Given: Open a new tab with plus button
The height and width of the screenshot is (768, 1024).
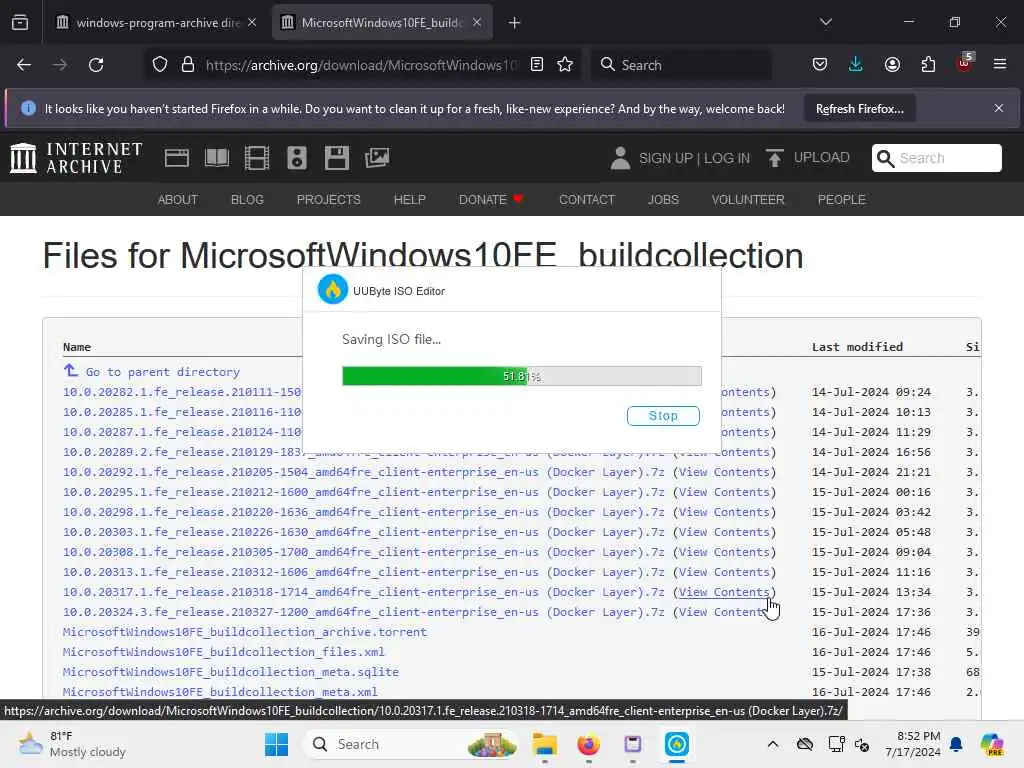Looking at the screenshot, I should point(515,23).
